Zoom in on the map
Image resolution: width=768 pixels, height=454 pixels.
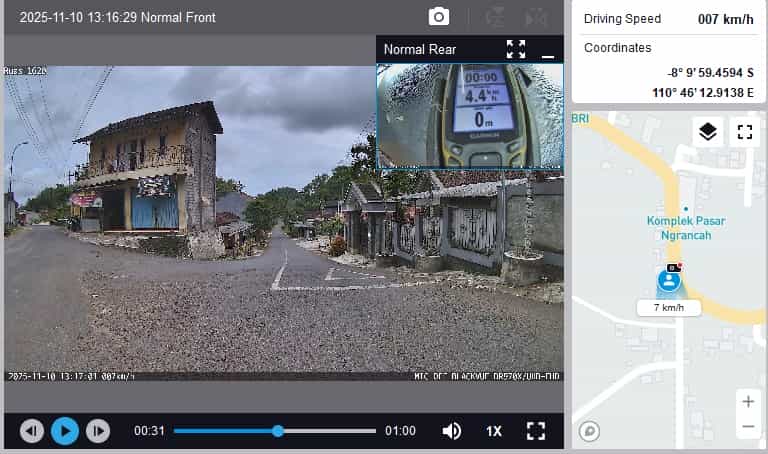pos(747,402)
